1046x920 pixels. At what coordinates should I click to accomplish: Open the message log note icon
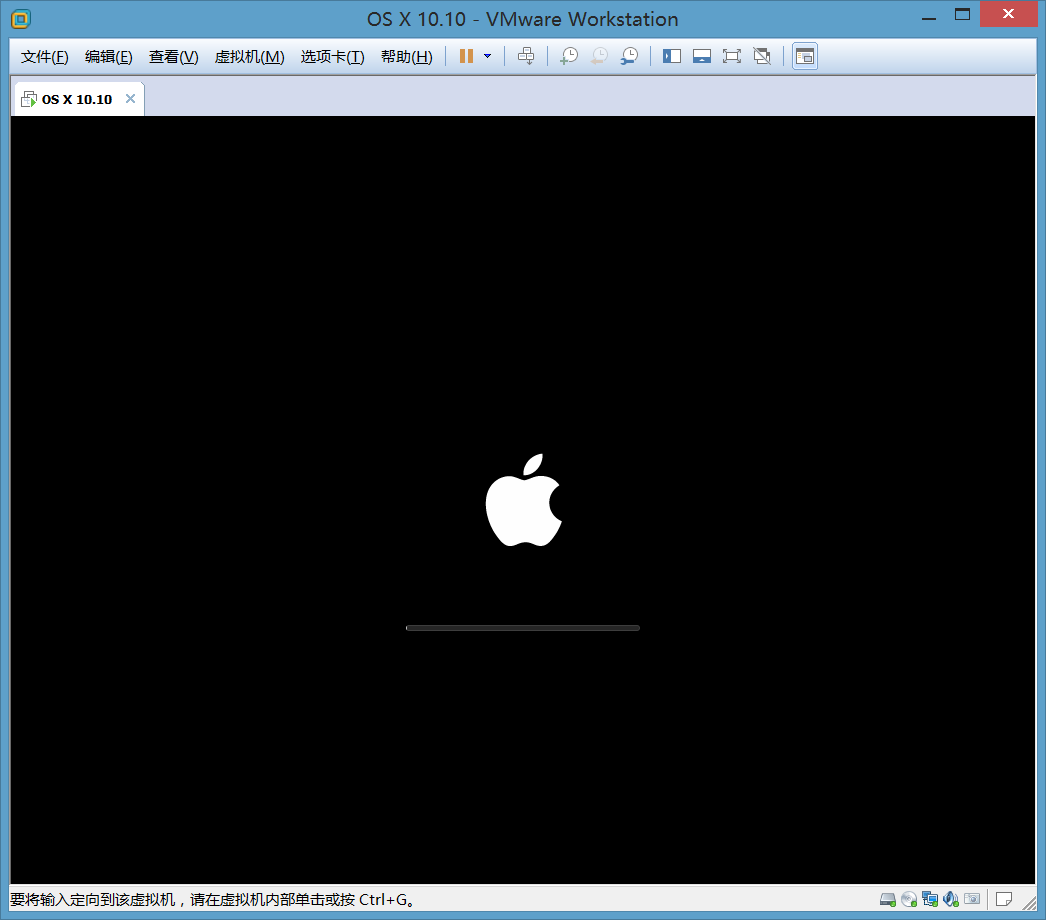(x=1004, y=899)
